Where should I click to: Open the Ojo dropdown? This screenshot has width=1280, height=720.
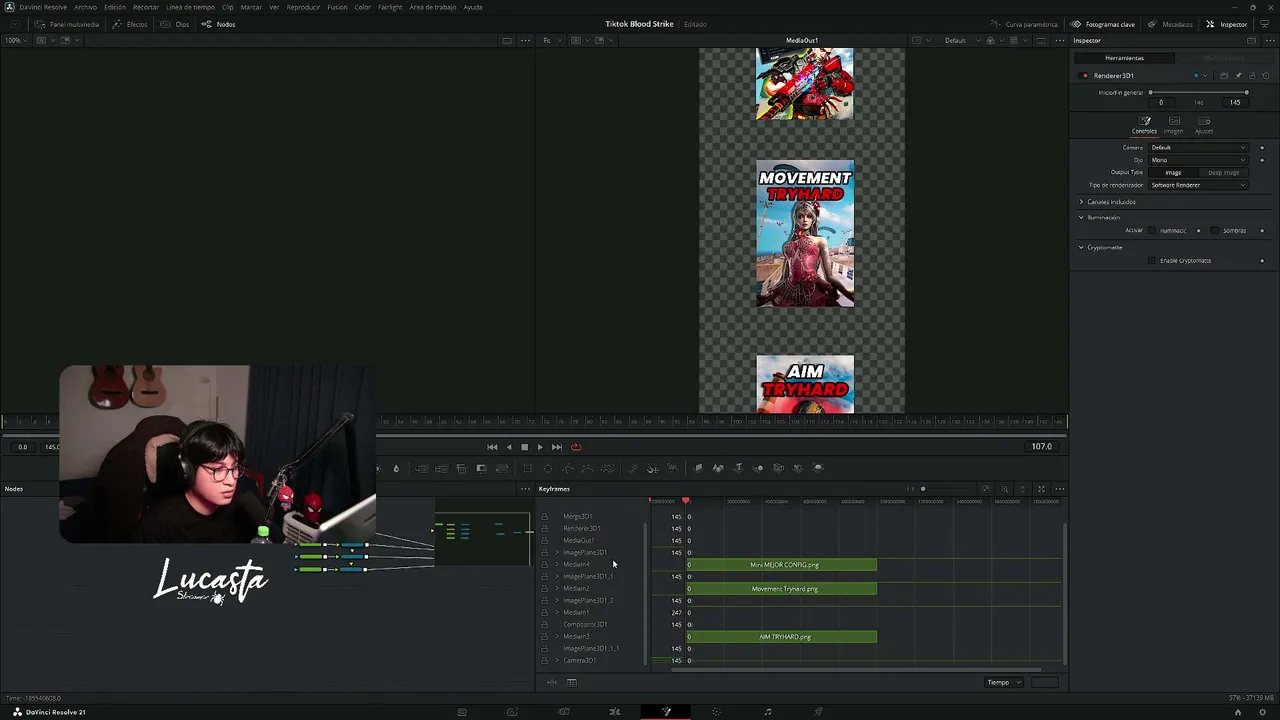pos(1198,160)
